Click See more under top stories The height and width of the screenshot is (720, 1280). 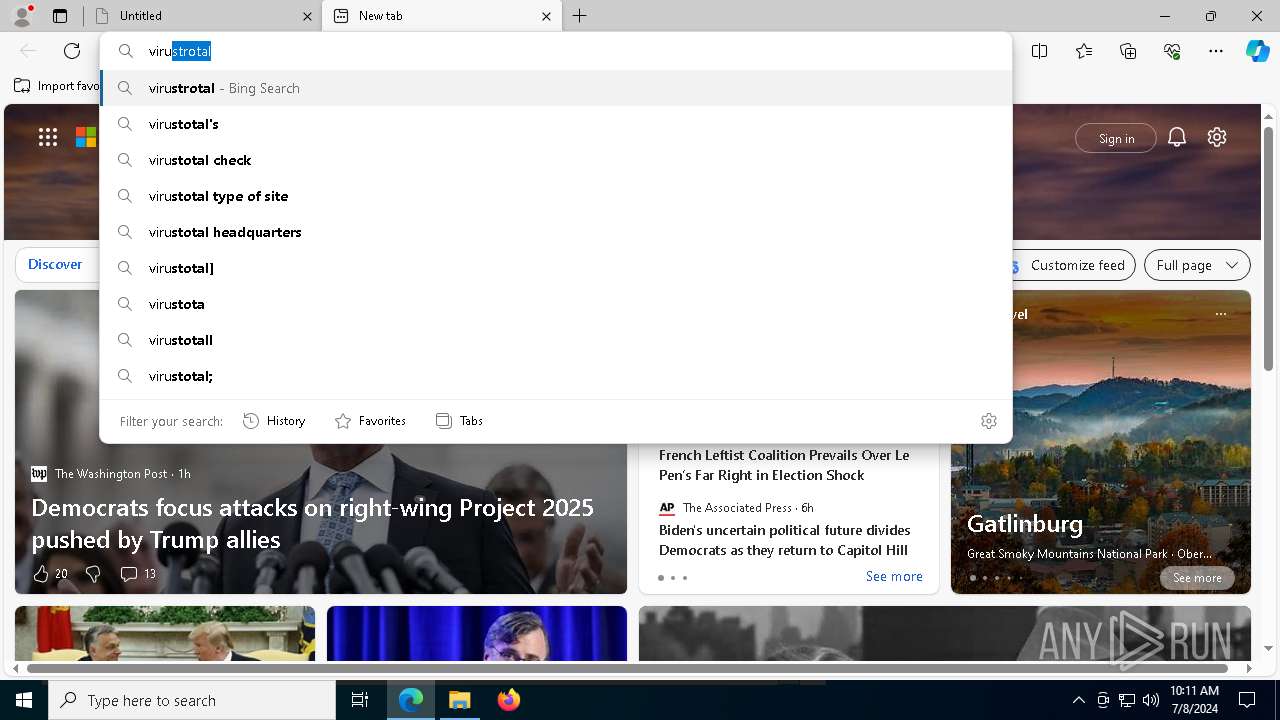[x=894, y=576]
